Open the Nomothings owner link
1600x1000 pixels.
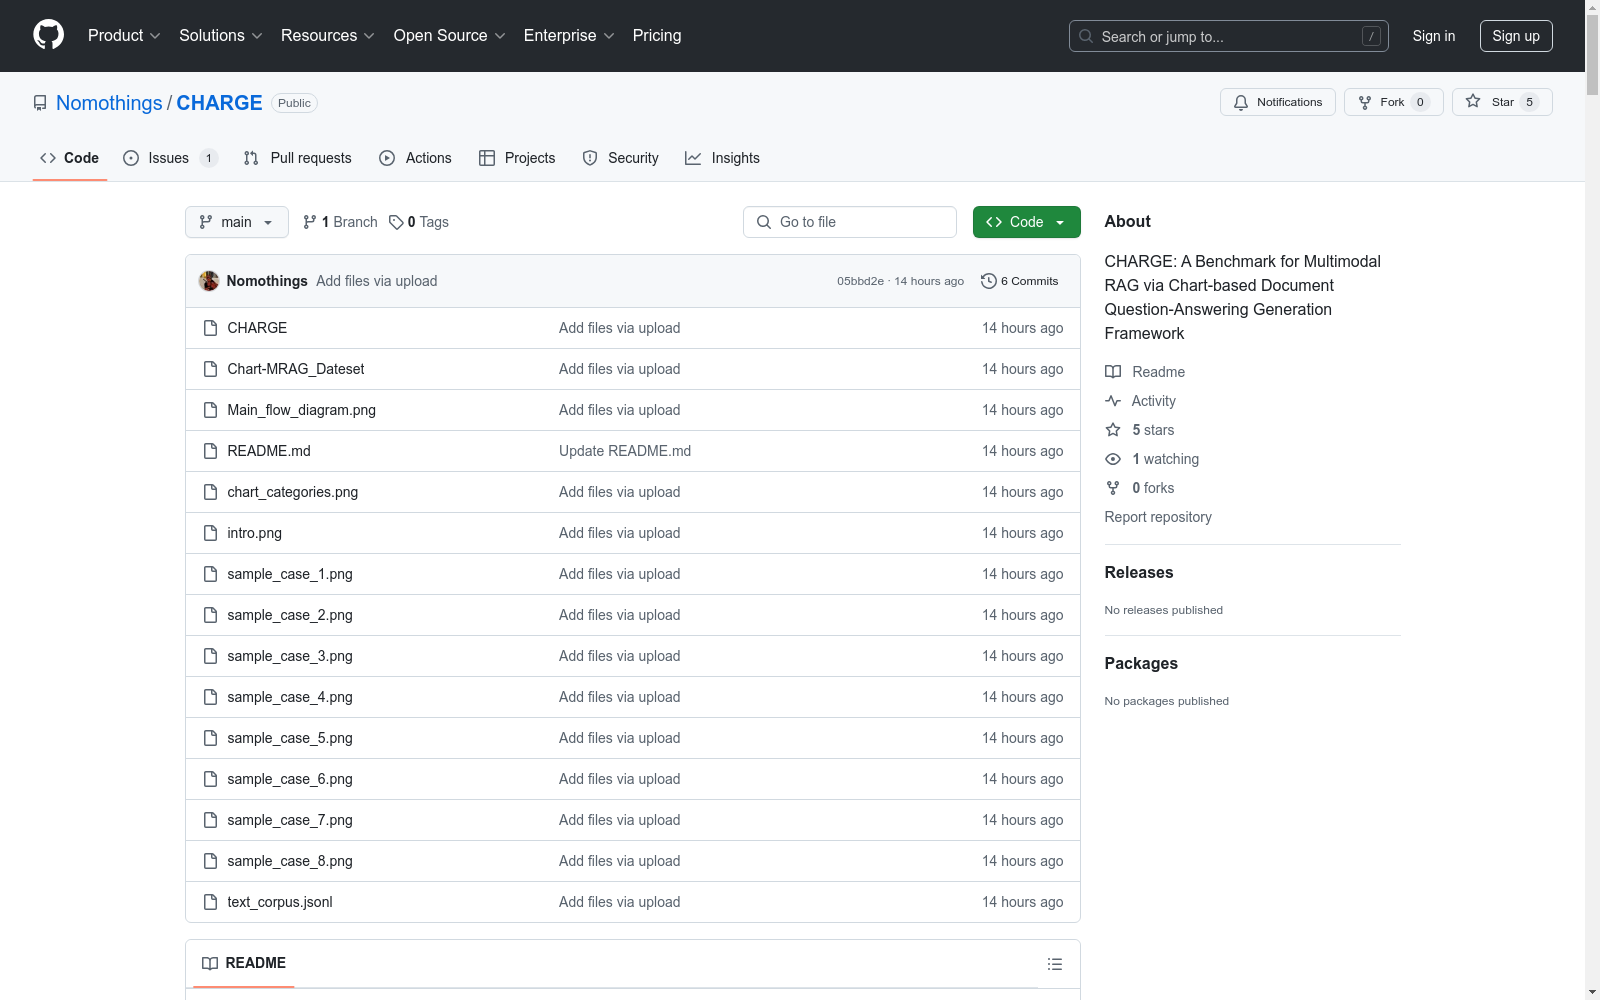click(x=109, y=103)
